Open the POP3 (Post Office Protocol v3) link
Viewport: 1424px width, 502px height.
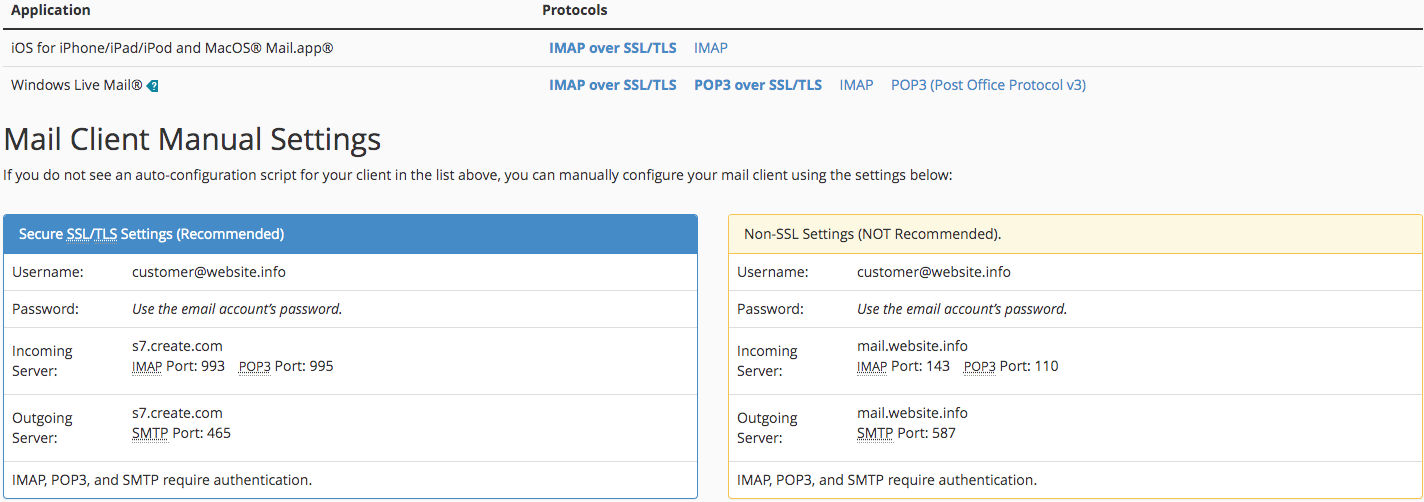click(x=987, y=85)
